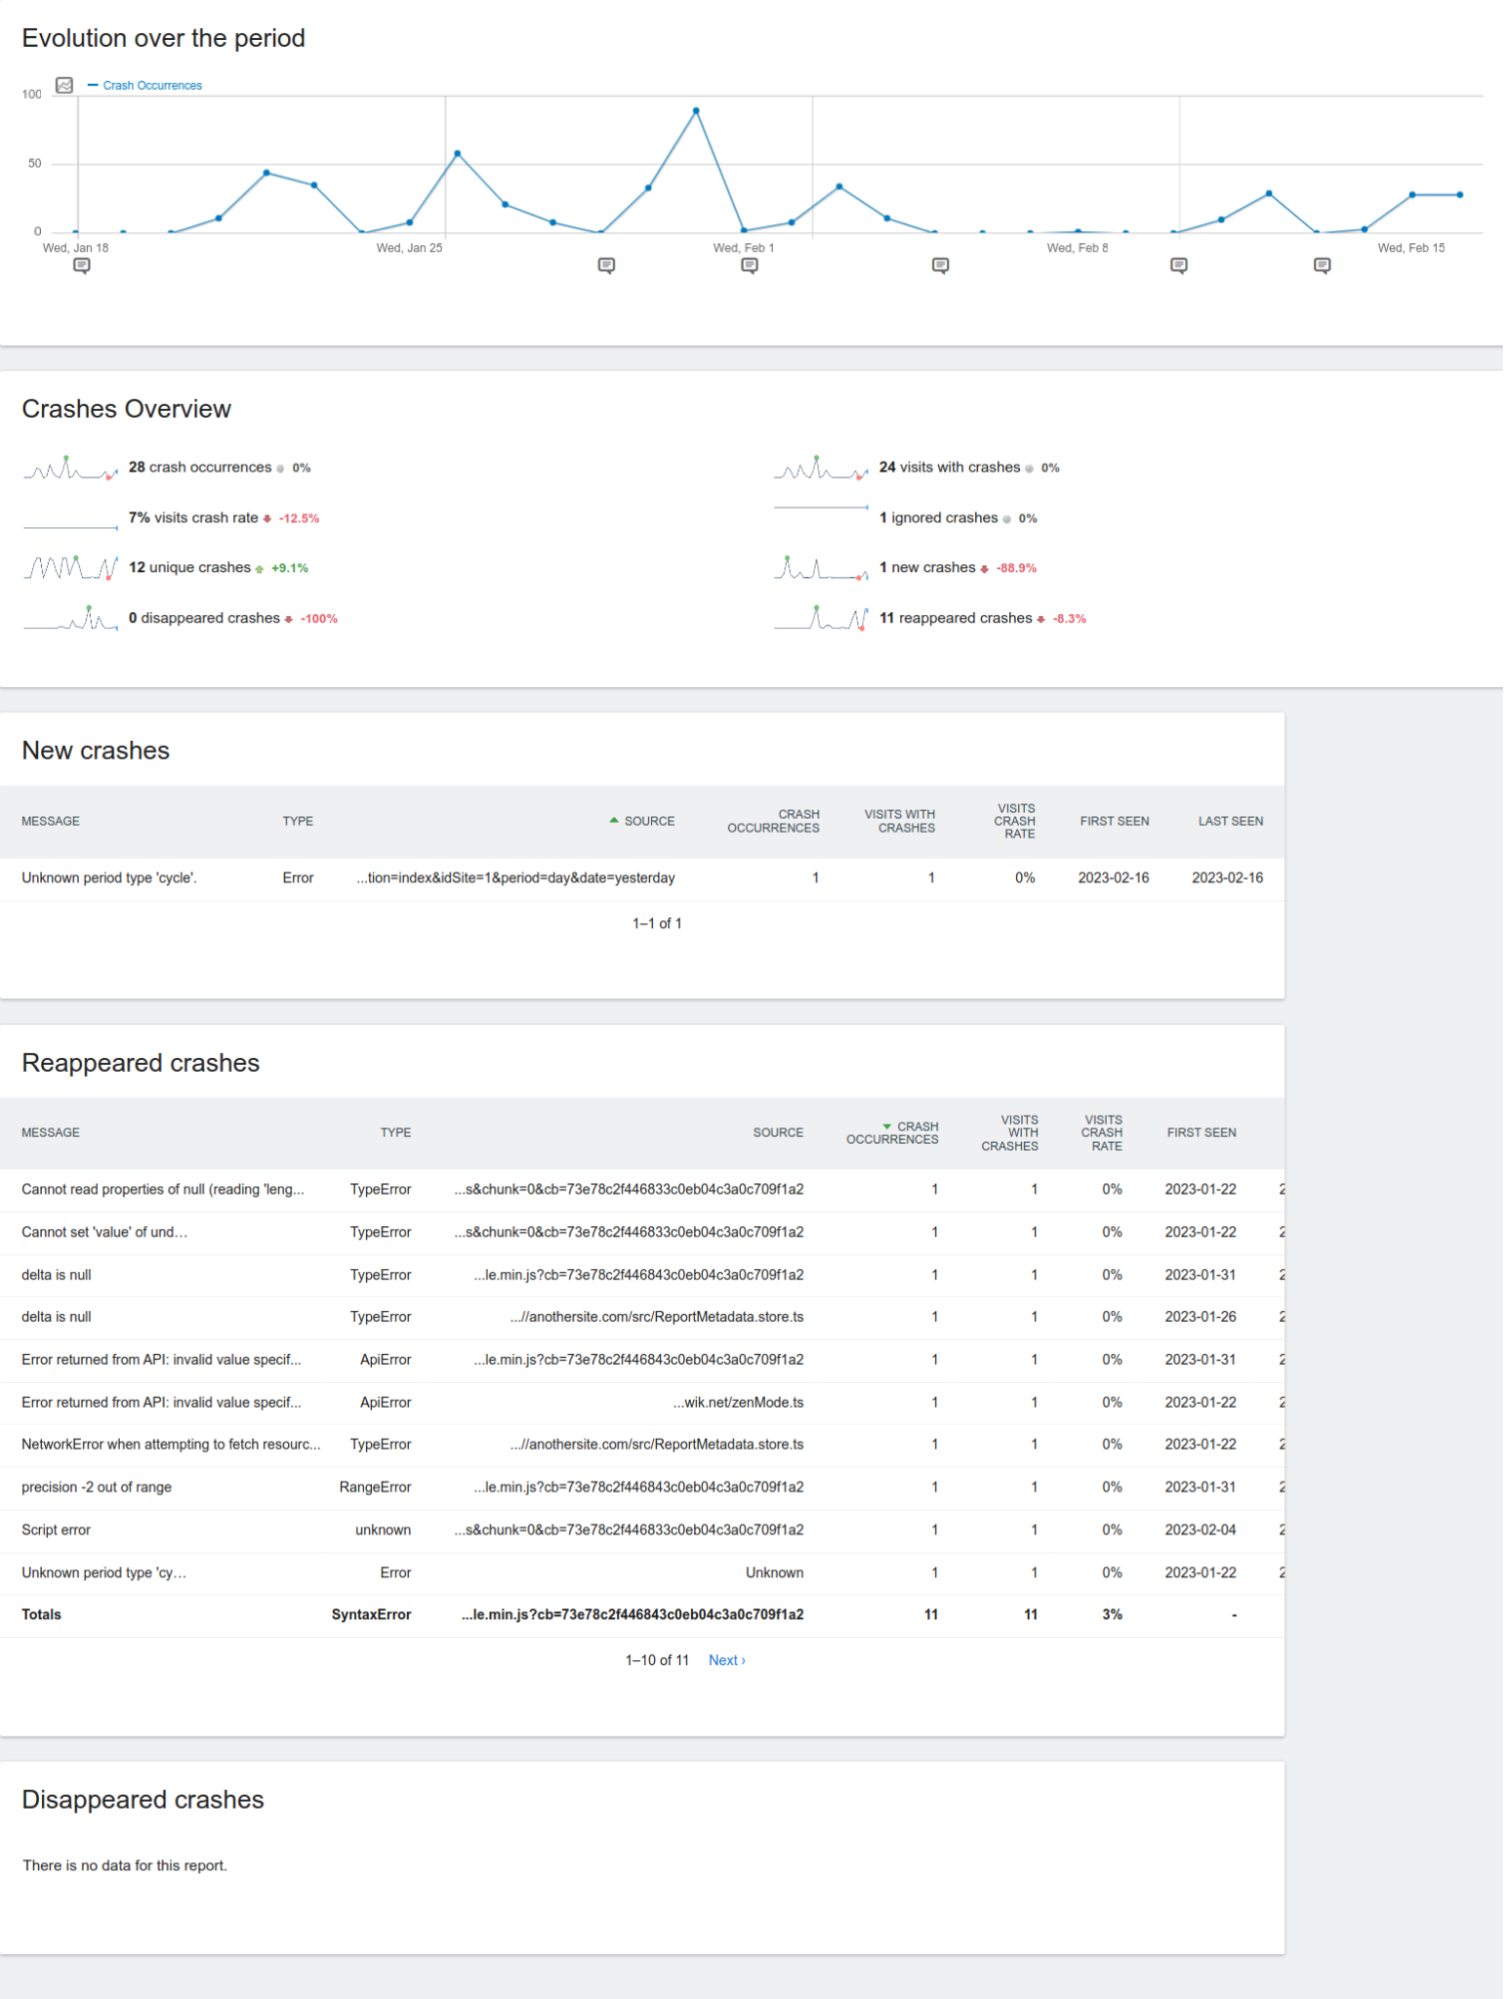Go to Next page of reappeared crashes
Image resolution: width=1504 pixels, height=1999 pixels.
727,1661
